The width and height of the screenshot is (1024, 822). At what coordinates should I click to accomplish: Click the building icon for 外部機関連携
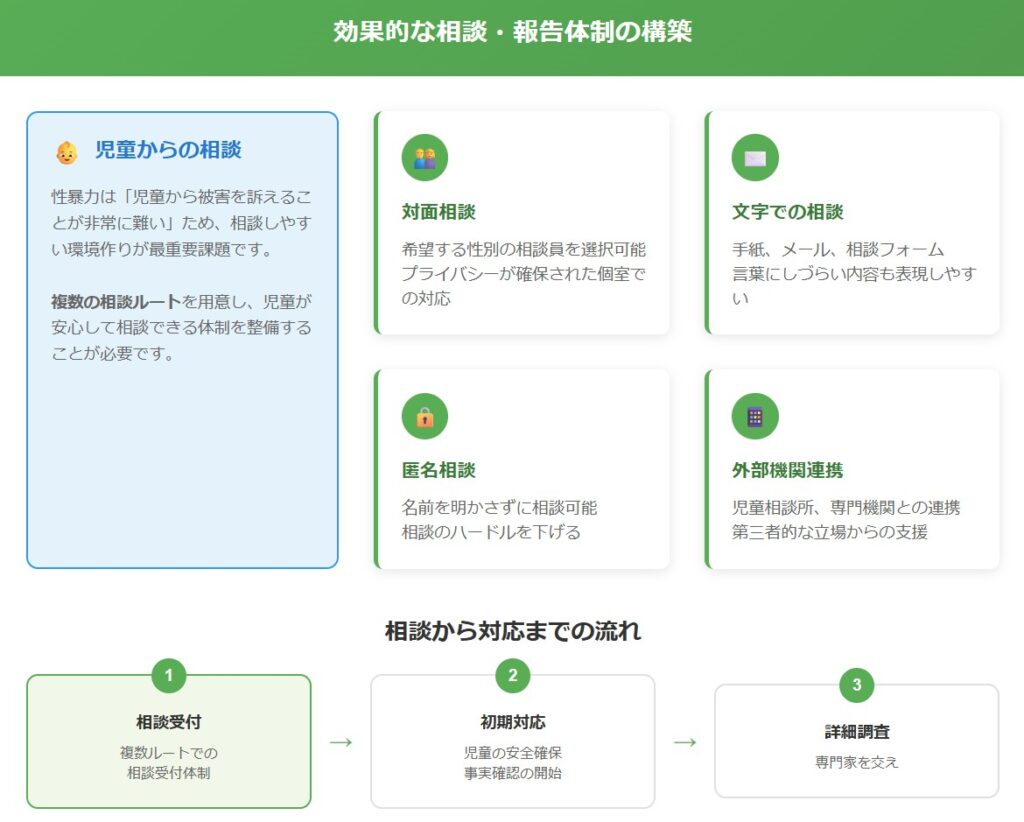755,416
